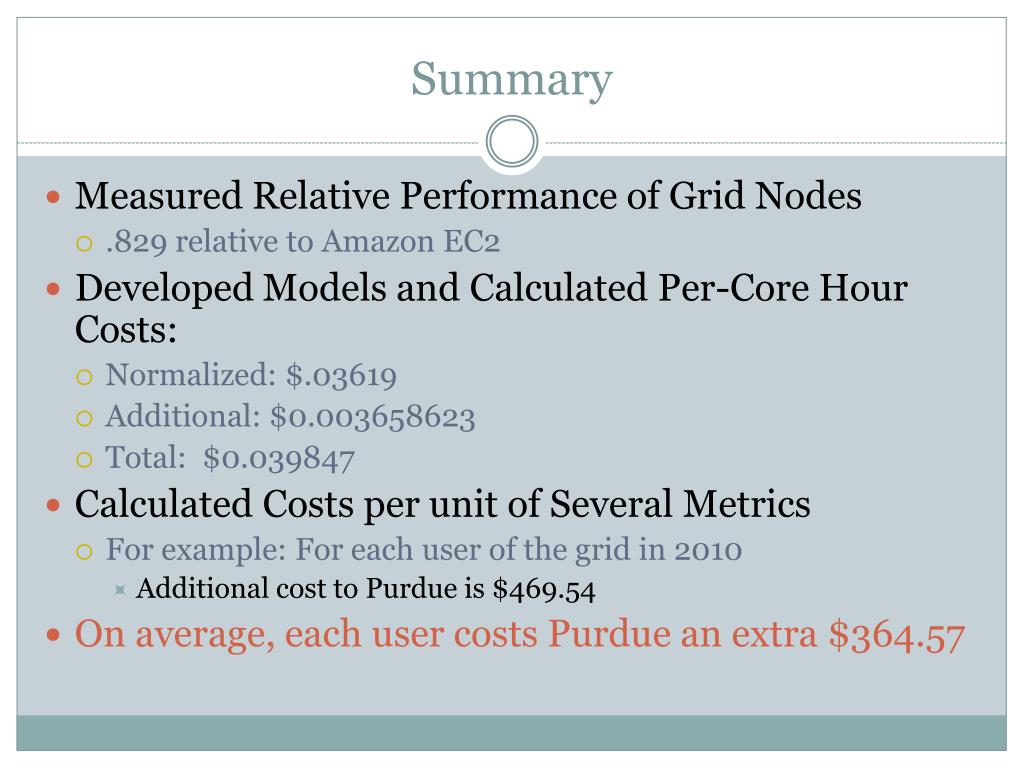This screenshot has width=1024, height=768.
Task: Click the circle ornament below the title
Action: point(512,141)
